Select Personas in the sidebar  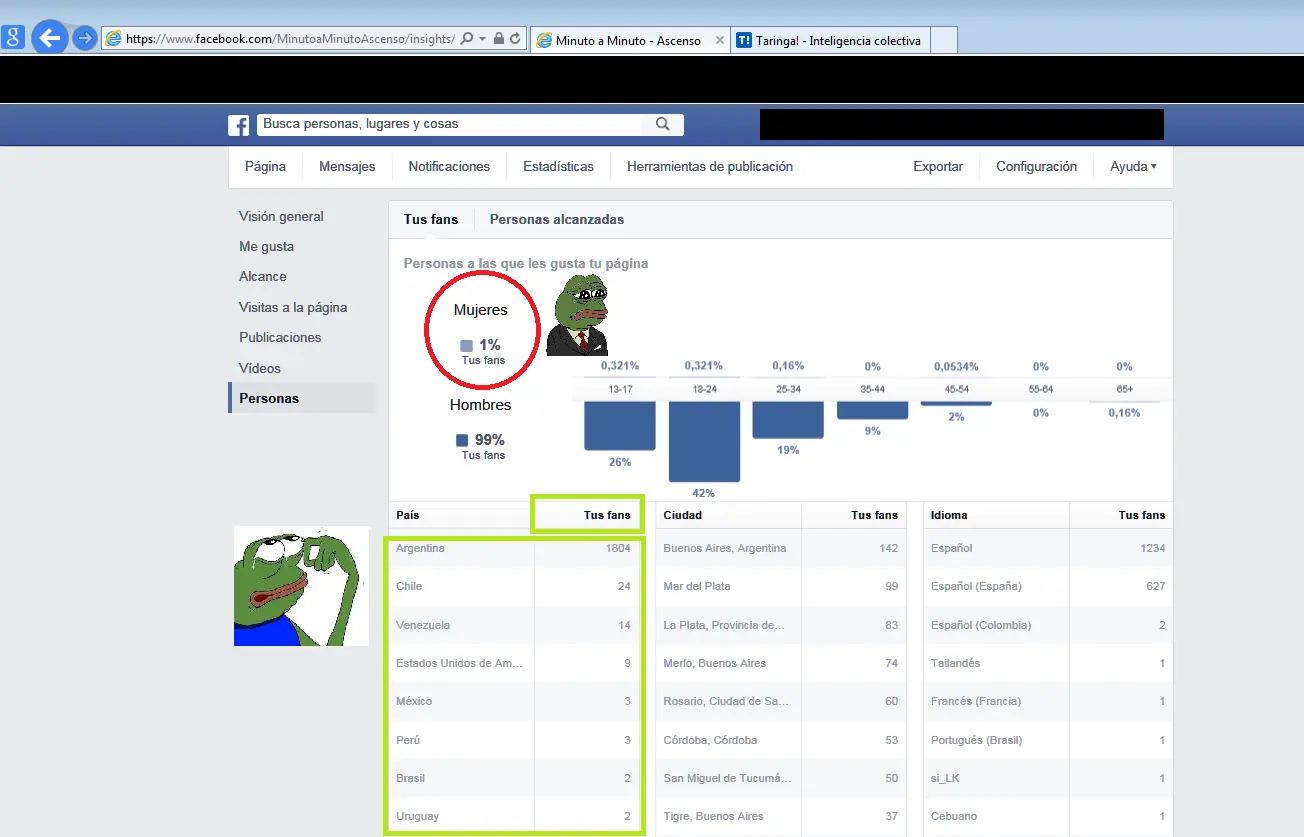[x=302, y=398]
